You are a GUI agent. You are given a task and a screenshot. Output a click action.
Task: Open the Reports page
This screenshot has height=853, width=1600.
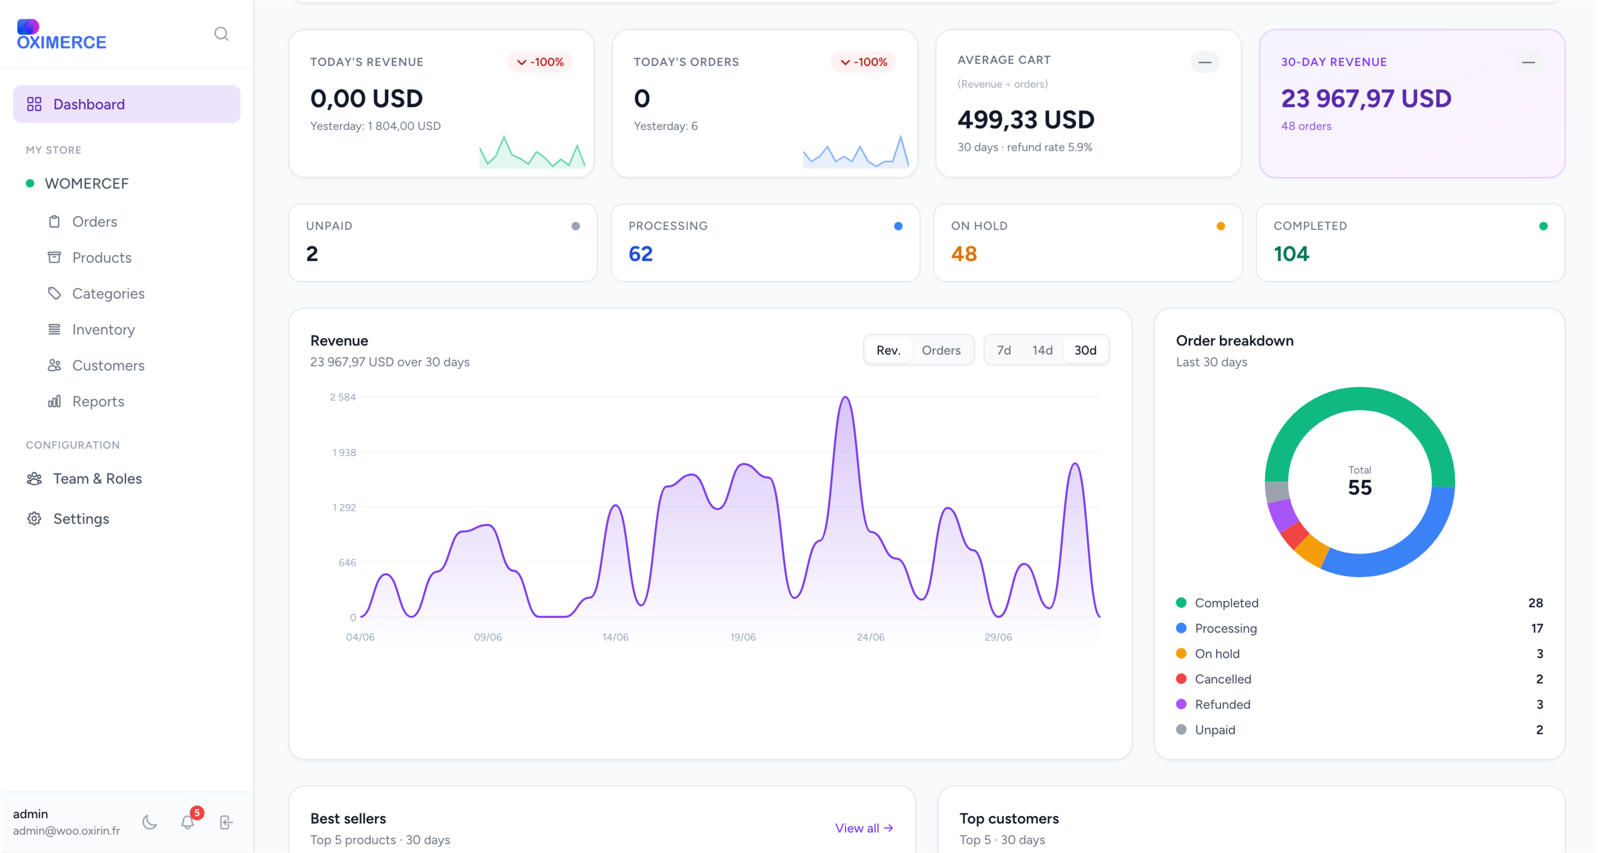(x=98, y=401)
